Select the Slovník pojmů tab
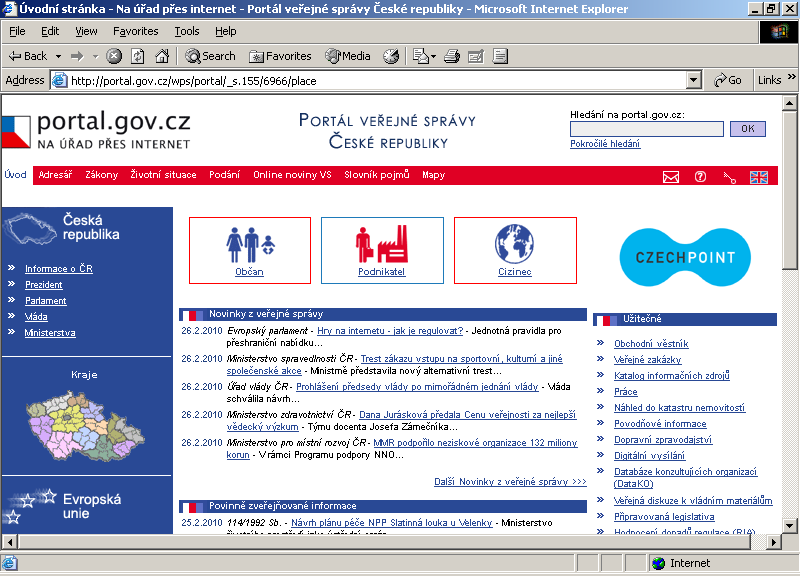This screenshot has height=576, width=800. (x=377, y=174)
